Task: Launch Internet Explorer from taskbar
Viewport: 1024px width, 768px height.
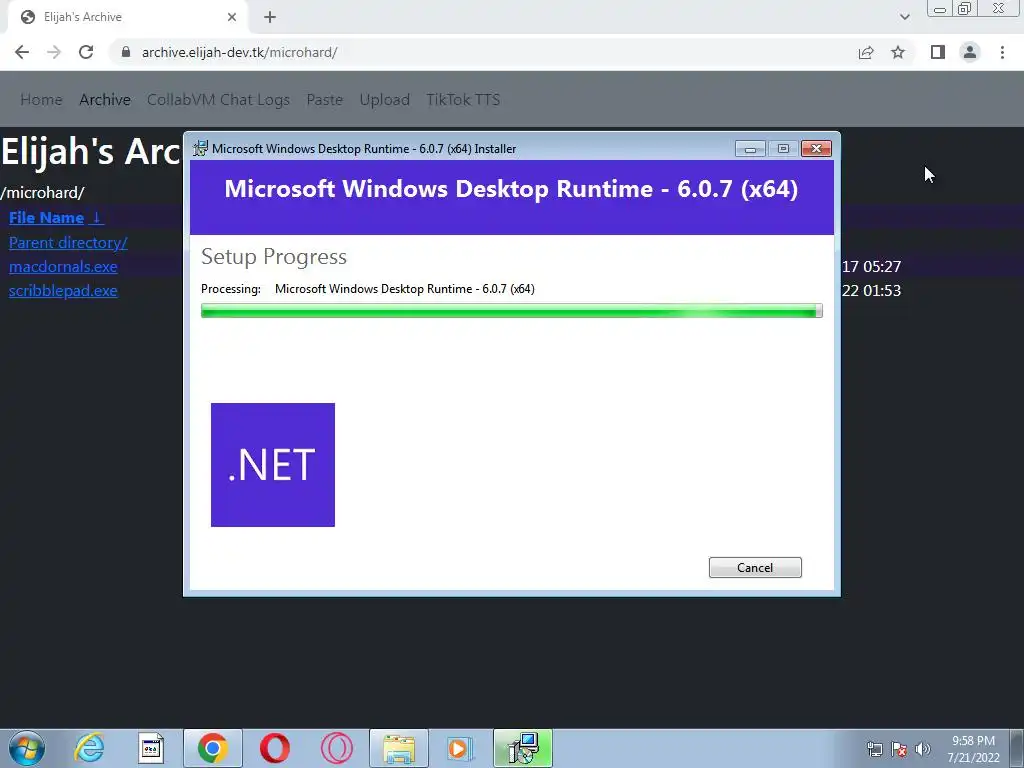Action: tap(89, 748)
